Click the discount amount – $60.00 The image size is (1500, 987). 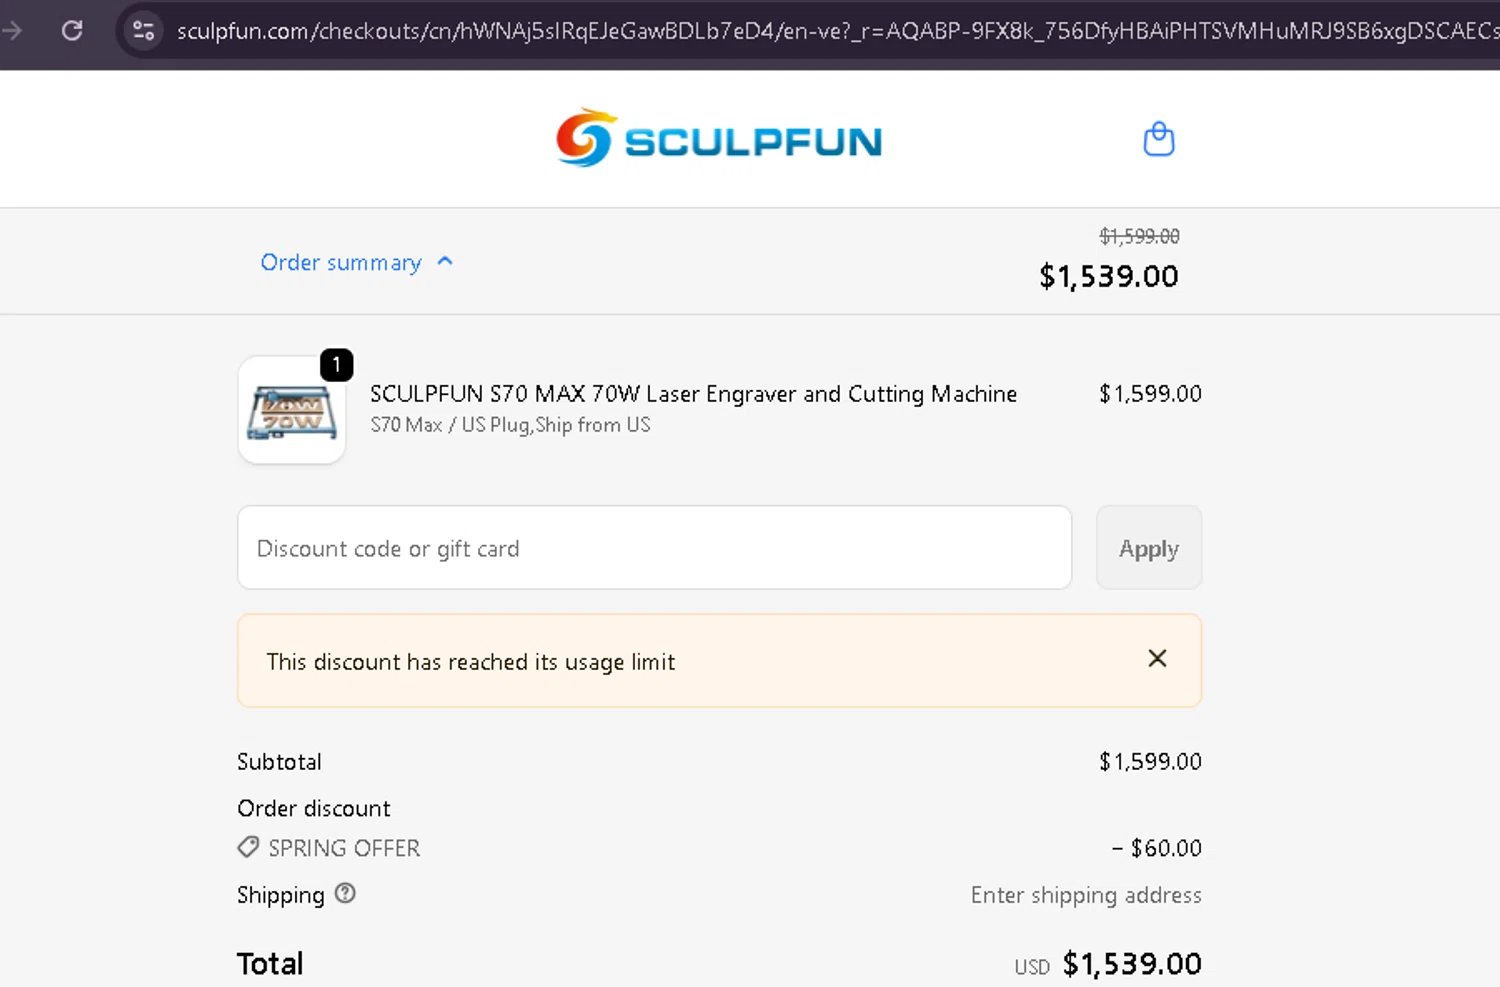coord(1156,848)
